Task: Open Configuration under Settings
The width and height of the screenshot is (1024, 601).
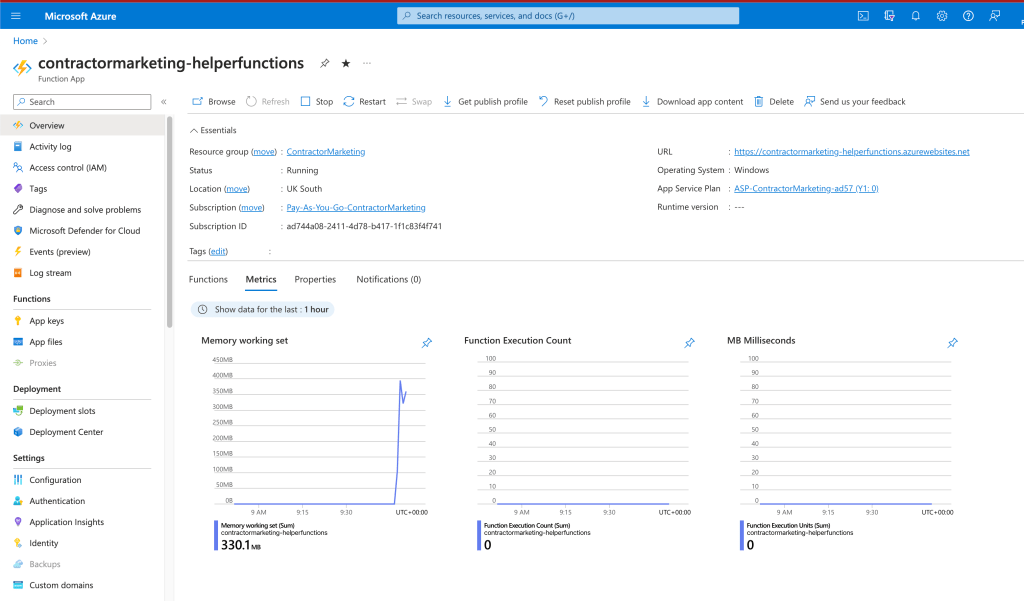Action: (82, 479)
